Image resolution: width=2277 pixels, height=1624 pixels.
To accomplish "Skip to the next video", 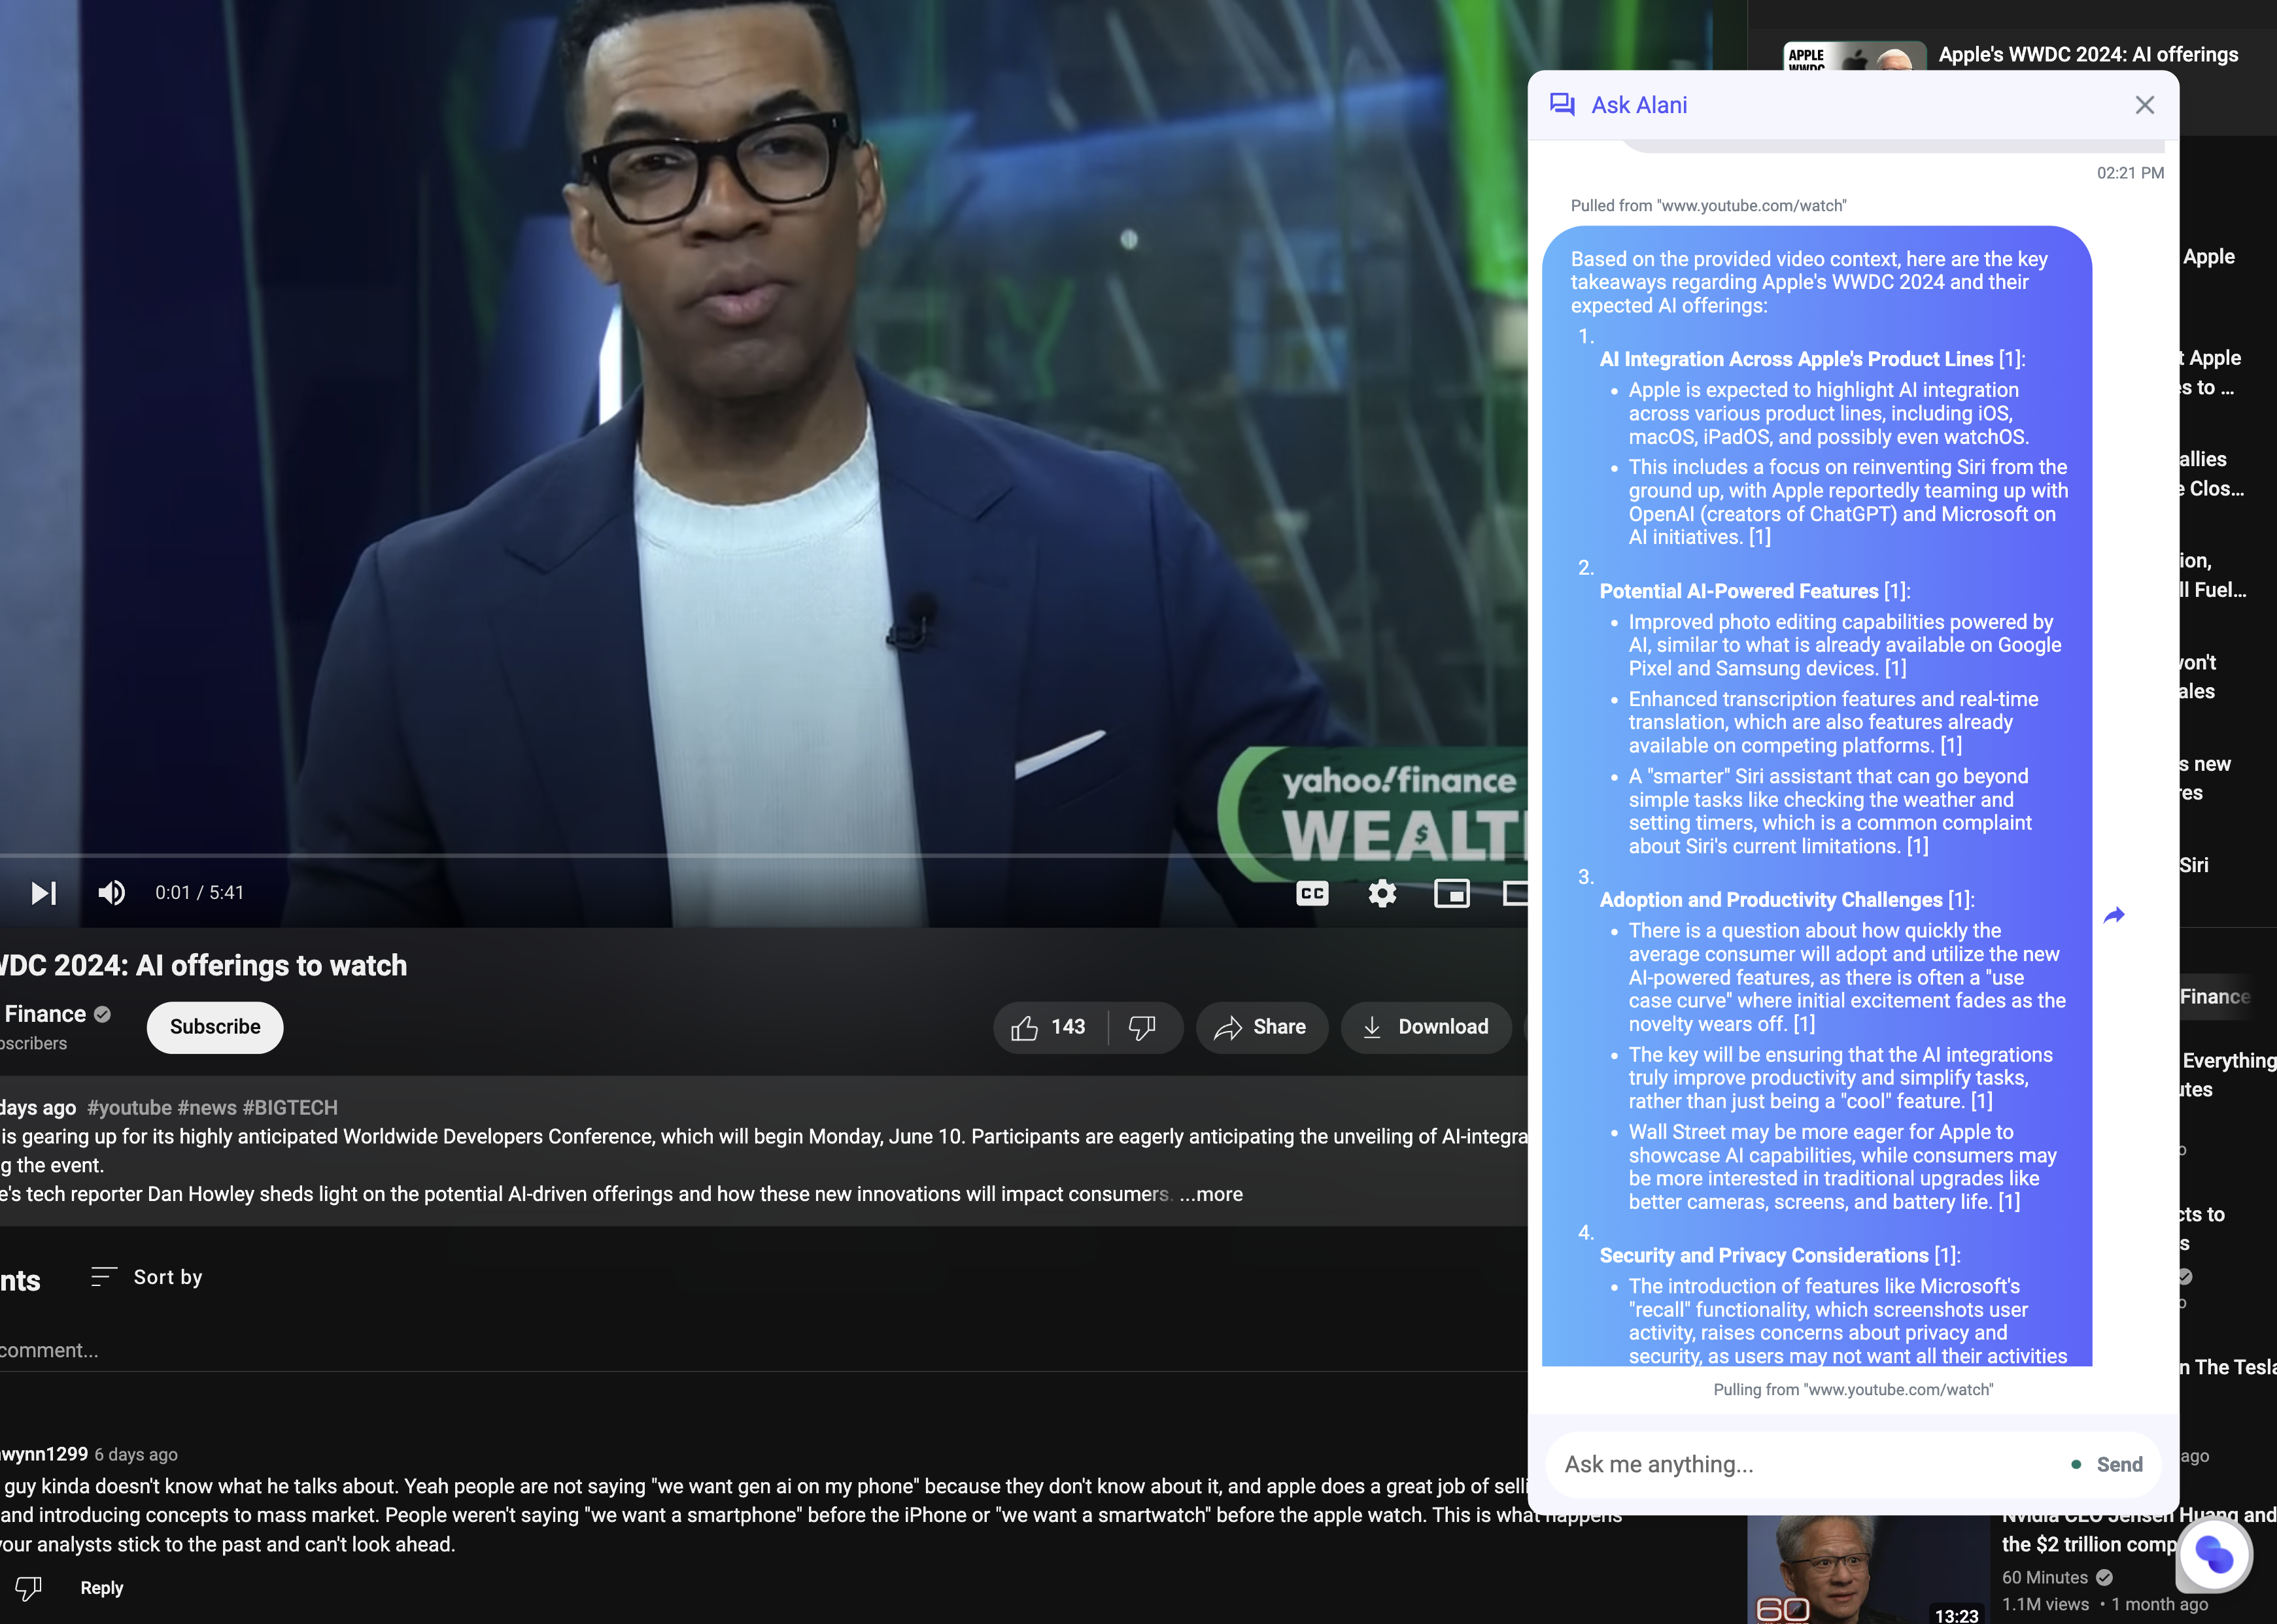I will point(43,893).
